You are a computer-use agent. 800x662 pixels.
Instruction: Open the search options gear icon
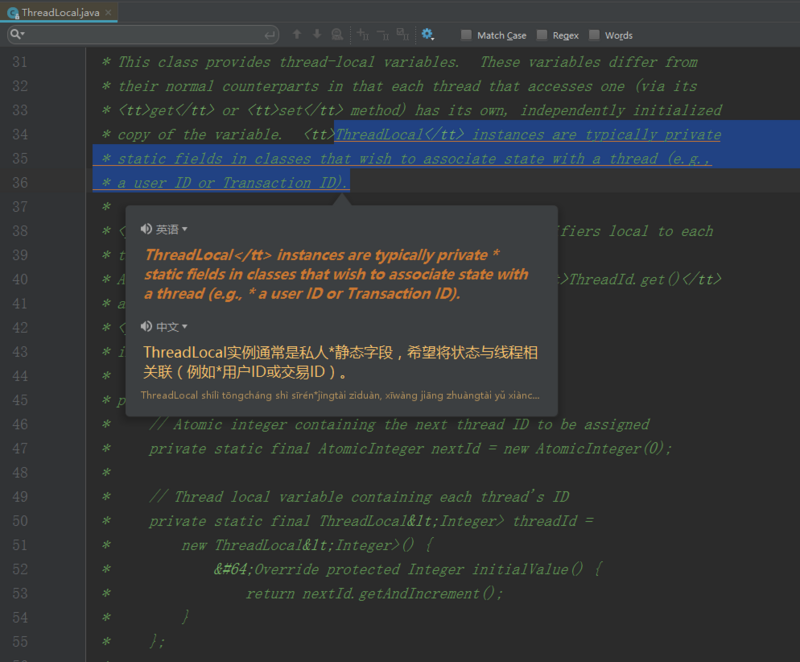pos(427,34)
